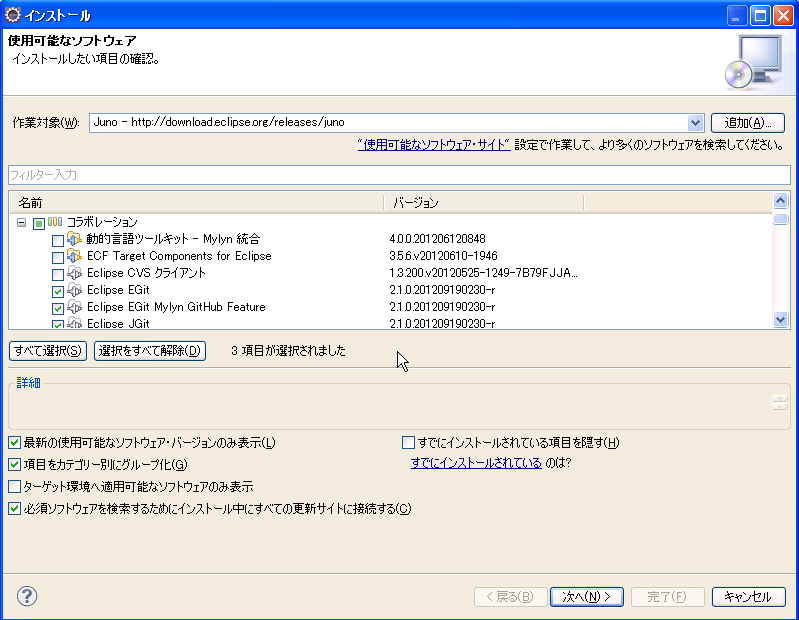Uncheck the Eclipse EGit checkbox
The height and width of the screenshot is (620, 799).
pyautogui.click(x=58, y=291)
